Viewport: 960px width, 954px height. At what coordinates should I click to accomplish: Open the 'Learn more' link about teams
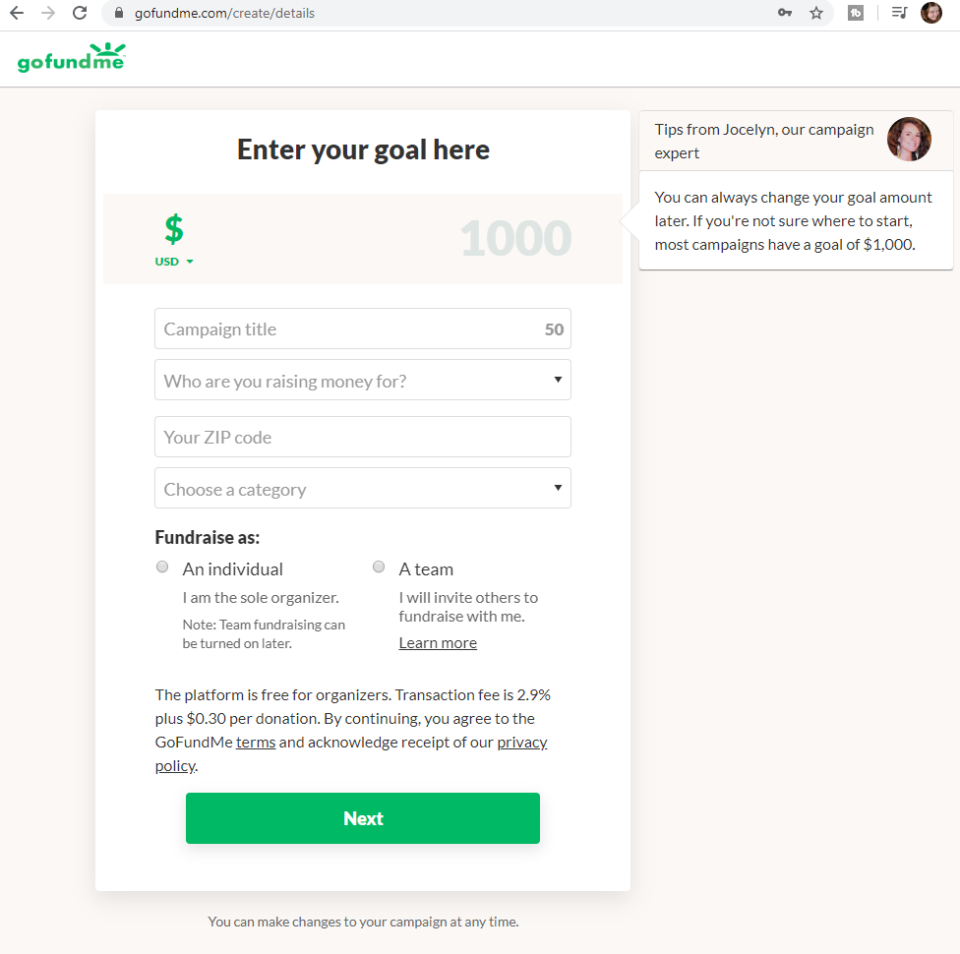pos(437,642)
